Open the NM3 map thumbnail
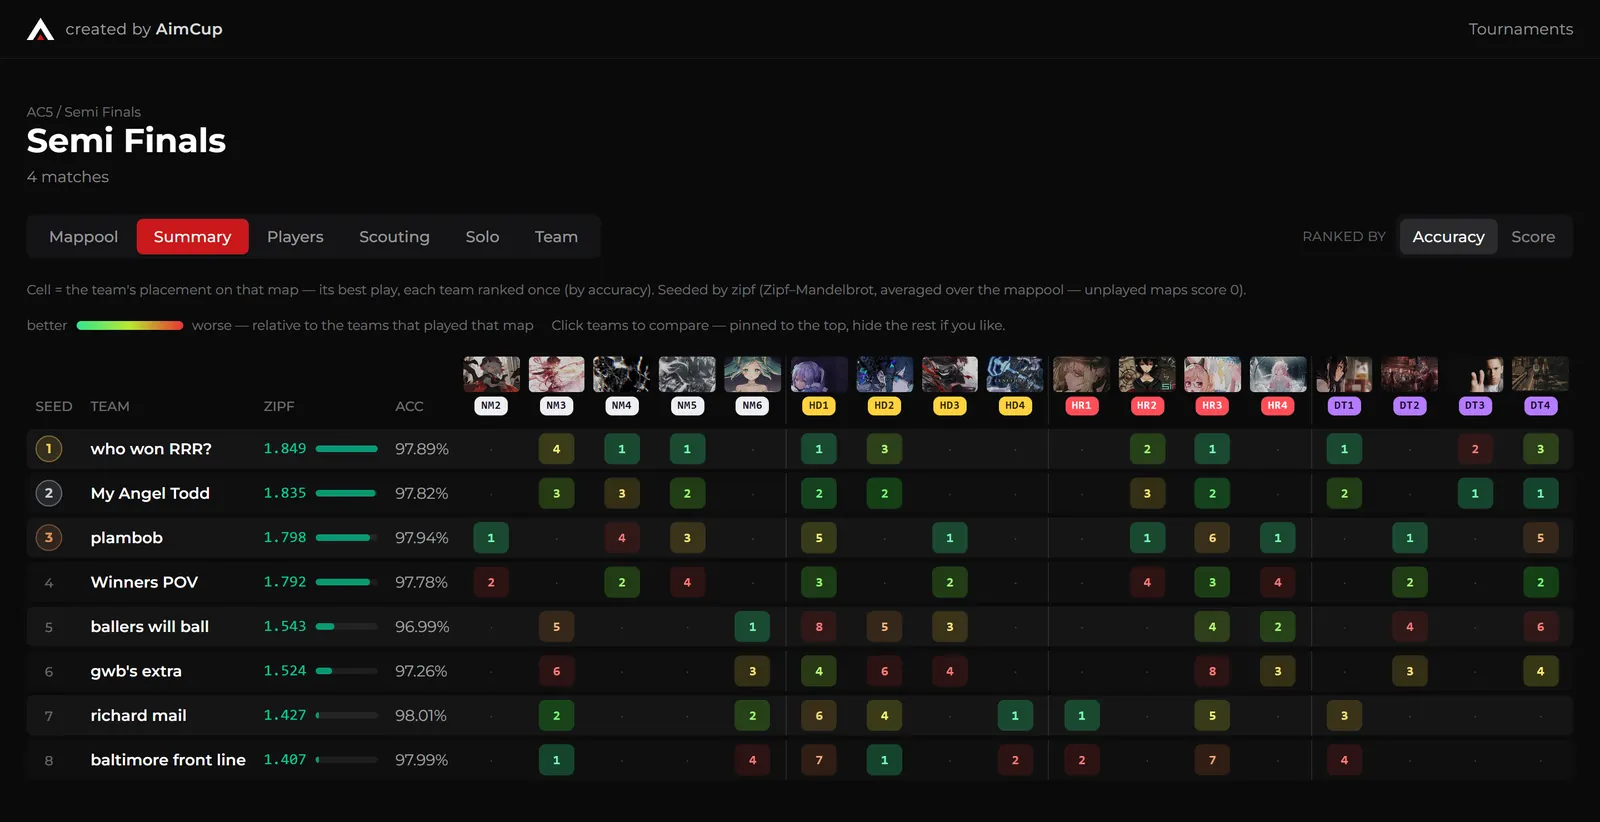 (x=556, y=374)
